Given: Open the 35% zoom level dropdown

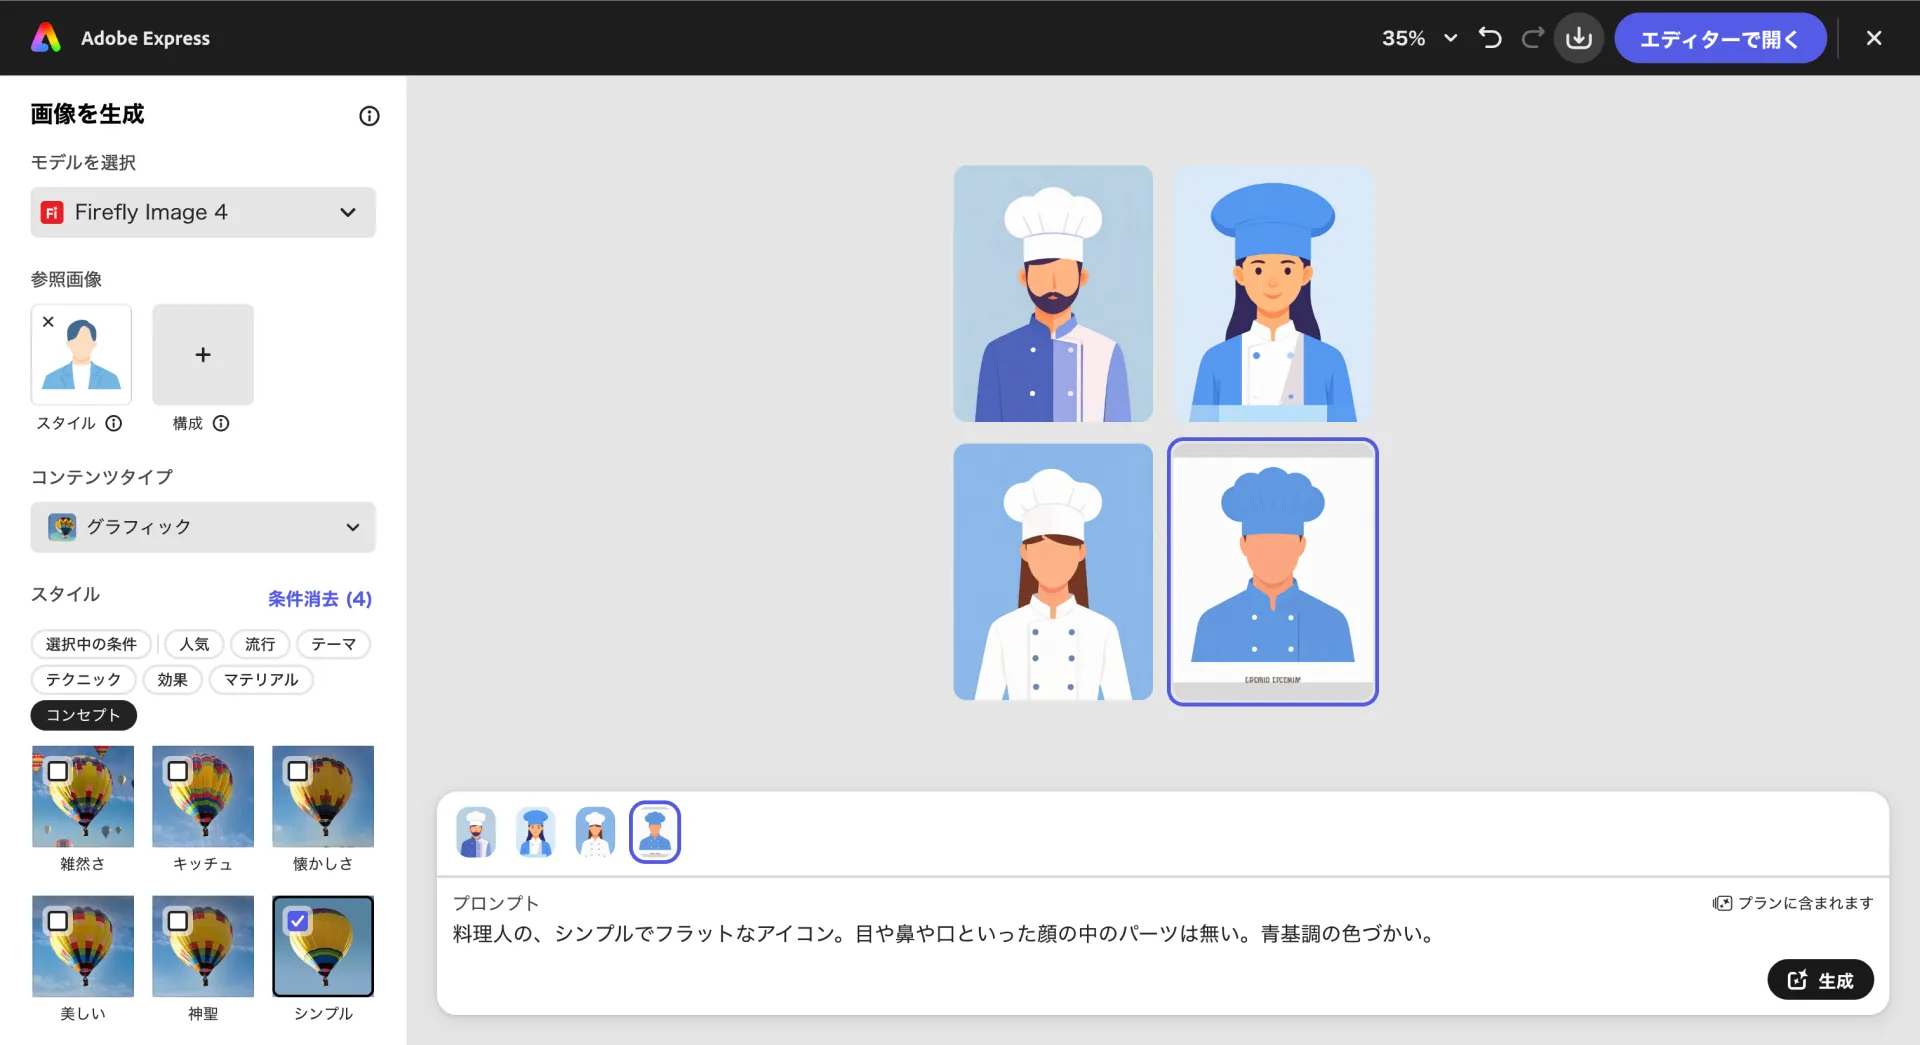Looking at the screenshot, I should point(1418,38).
